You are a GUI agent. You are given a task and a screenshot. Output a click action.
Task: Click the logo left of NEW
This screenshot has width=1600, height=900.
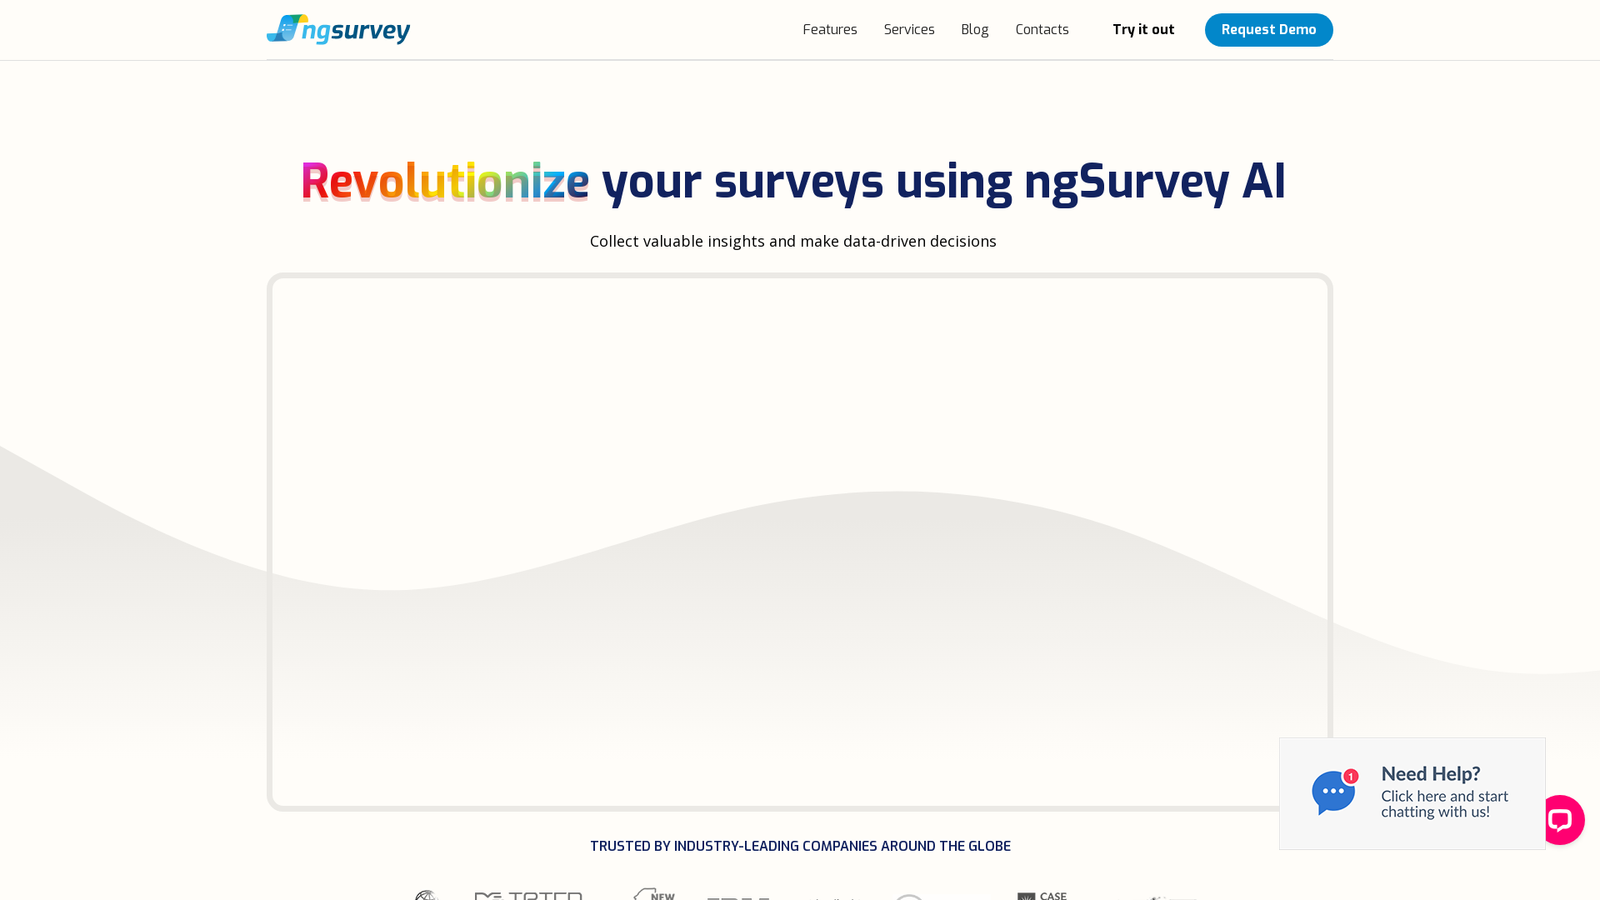tap(528, 895)
